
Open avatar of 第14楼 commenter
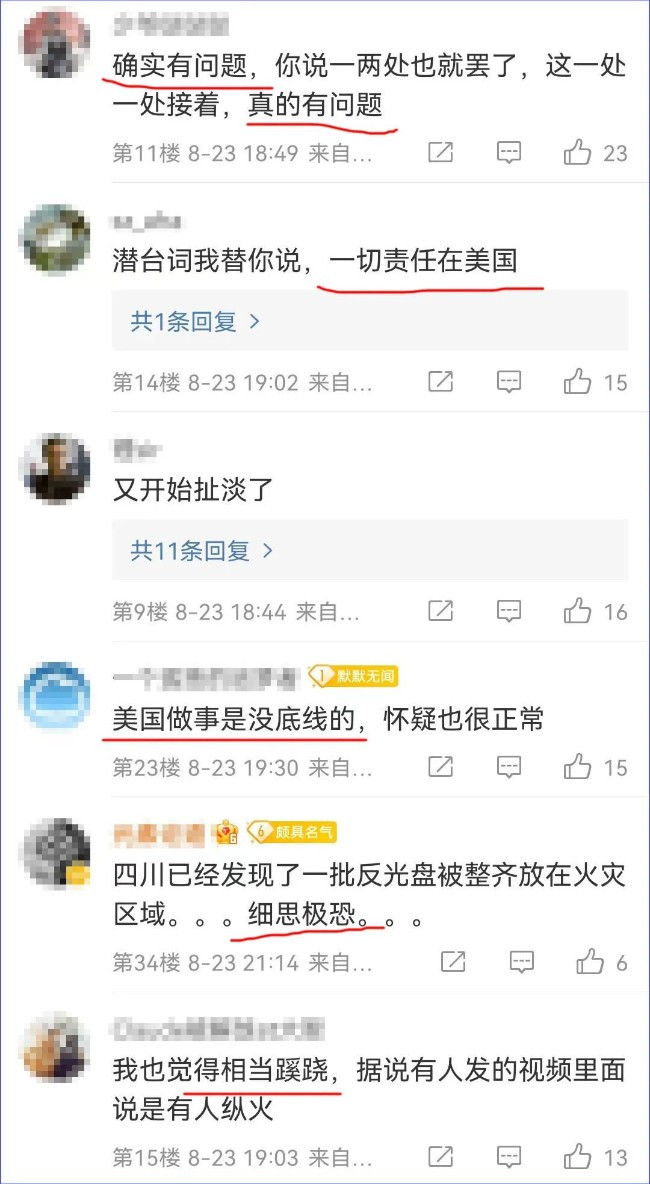(x=55, y=239)
